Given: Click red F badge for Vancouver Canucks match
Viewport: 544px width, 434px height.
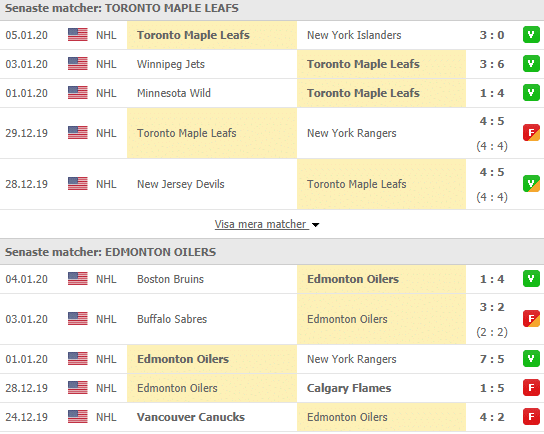Looking at the screenshot, I should [x=531, y=417].
